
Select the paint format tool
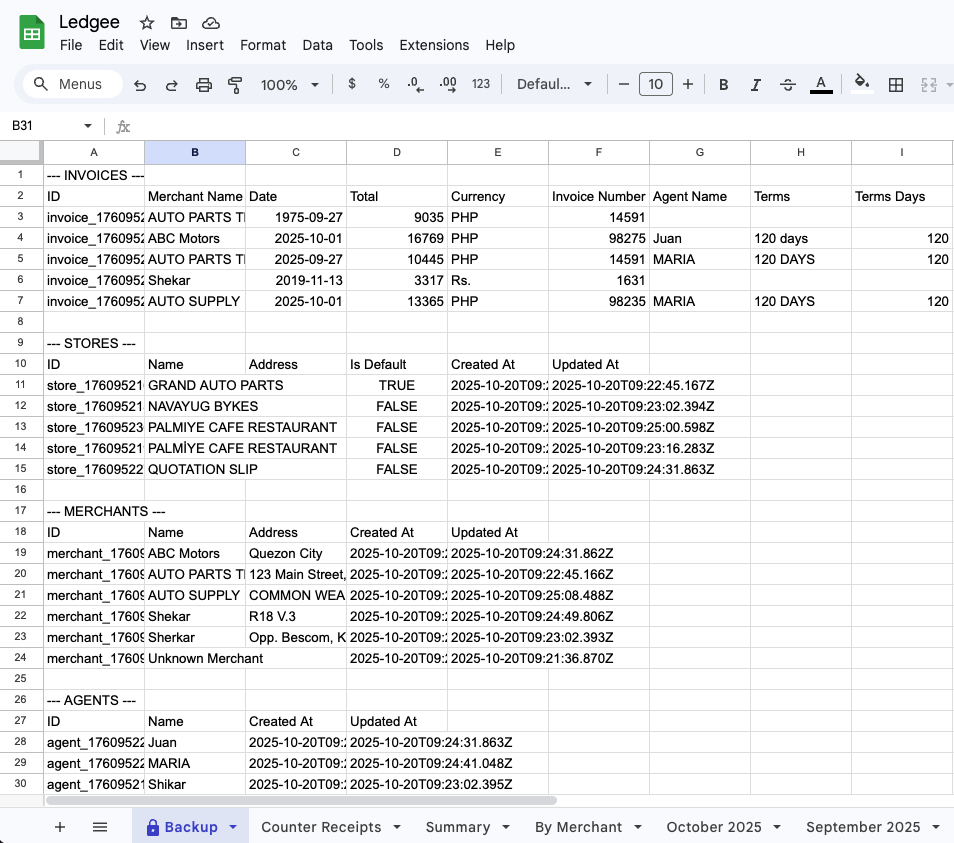(235, 84)
